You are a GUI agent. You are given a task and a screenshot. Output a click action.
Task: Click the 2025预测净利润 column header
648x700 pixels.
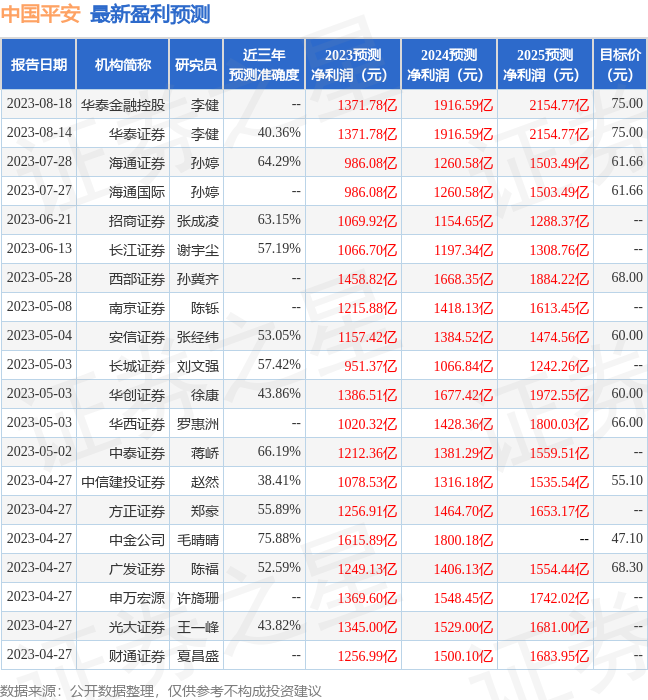click(545, 65)
